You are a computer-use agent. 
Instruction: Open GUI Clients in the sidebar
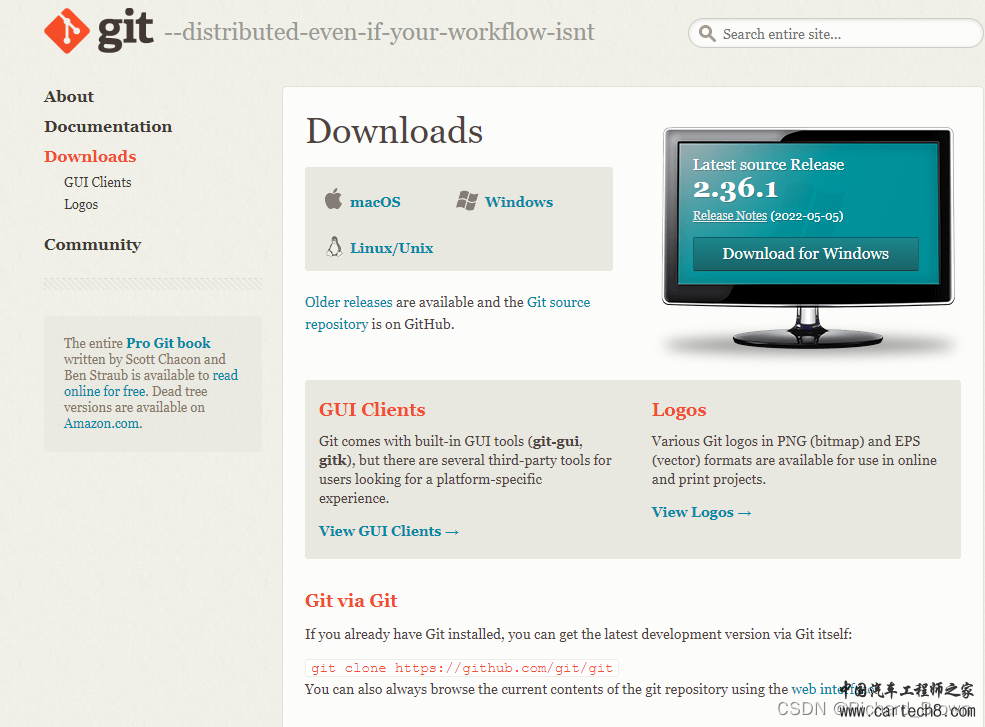[x=97, y=182]
